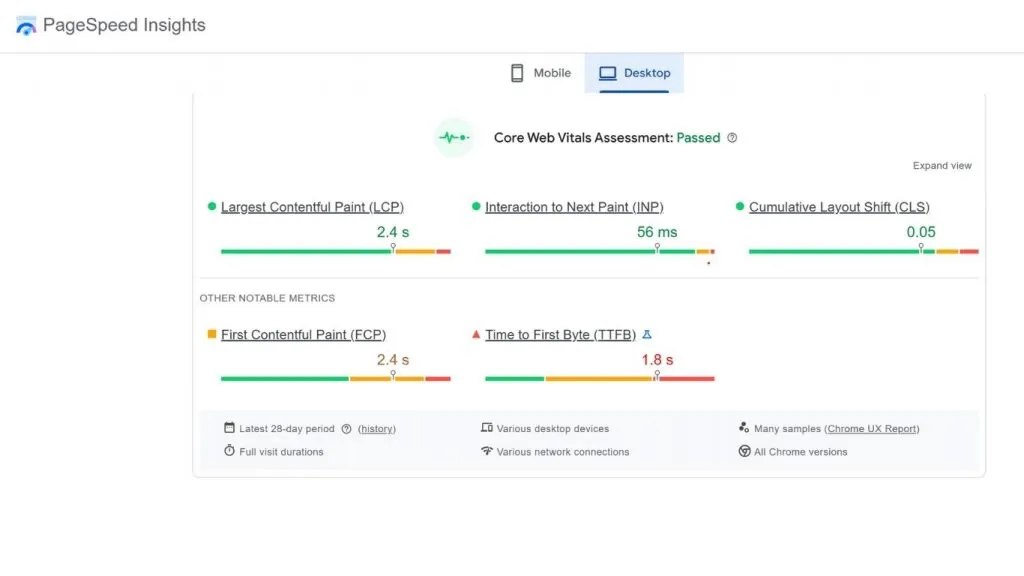Click the PageSpeed Insights logo icon
The width and height of the screenshot is (1024, 576).
coord(26,25)
